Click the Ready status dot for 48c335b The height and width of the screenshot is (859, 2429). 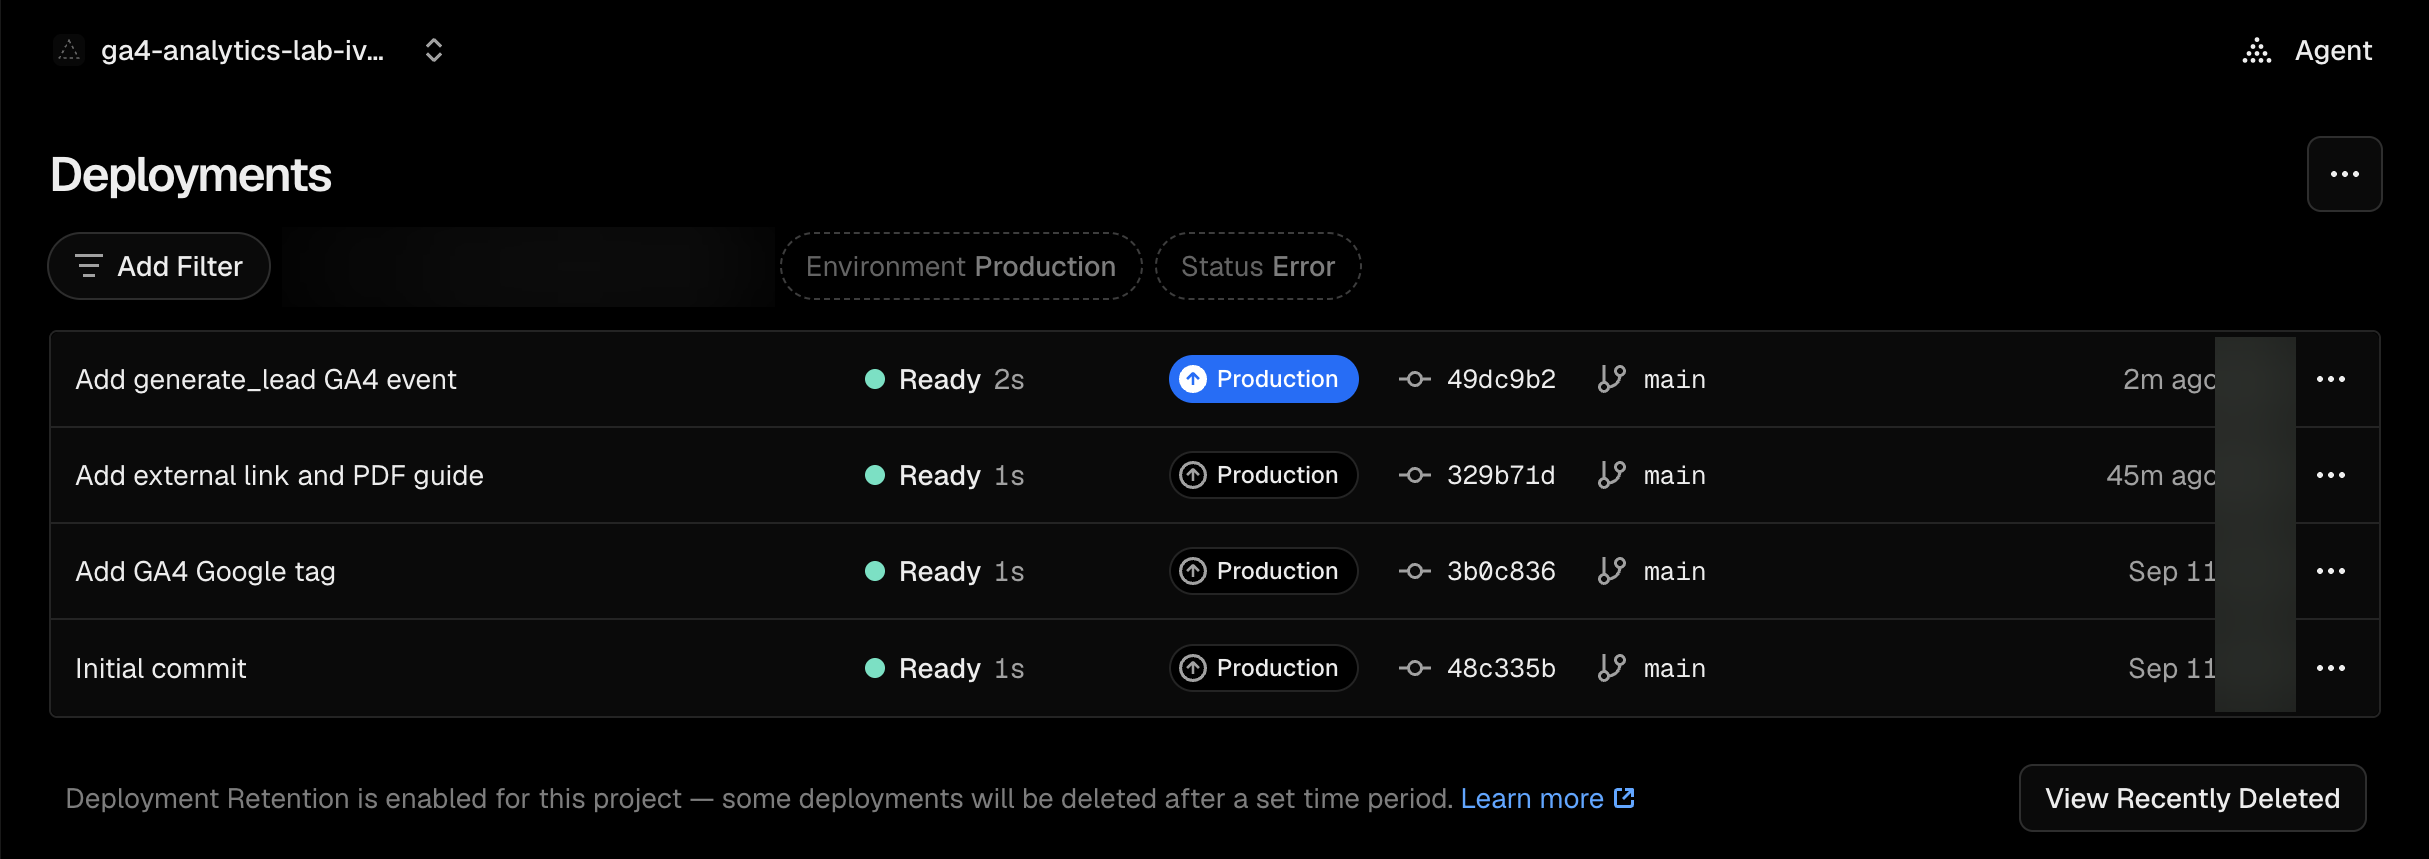(x=875, y=668)
